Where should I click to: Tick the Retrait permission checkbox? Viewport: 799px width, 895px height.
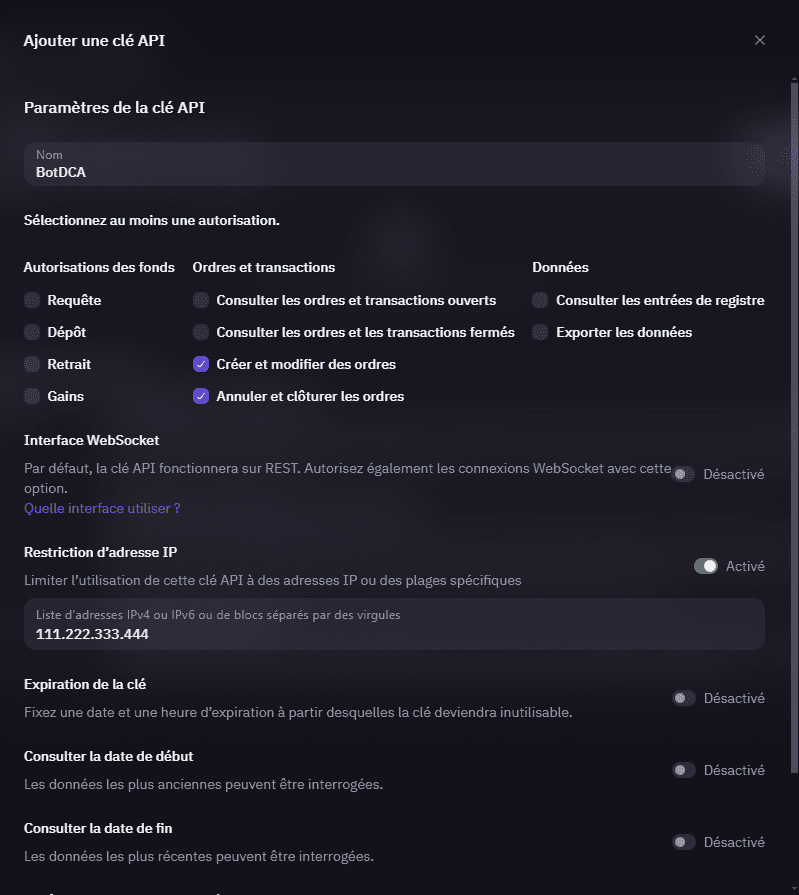tap(33, 364)
